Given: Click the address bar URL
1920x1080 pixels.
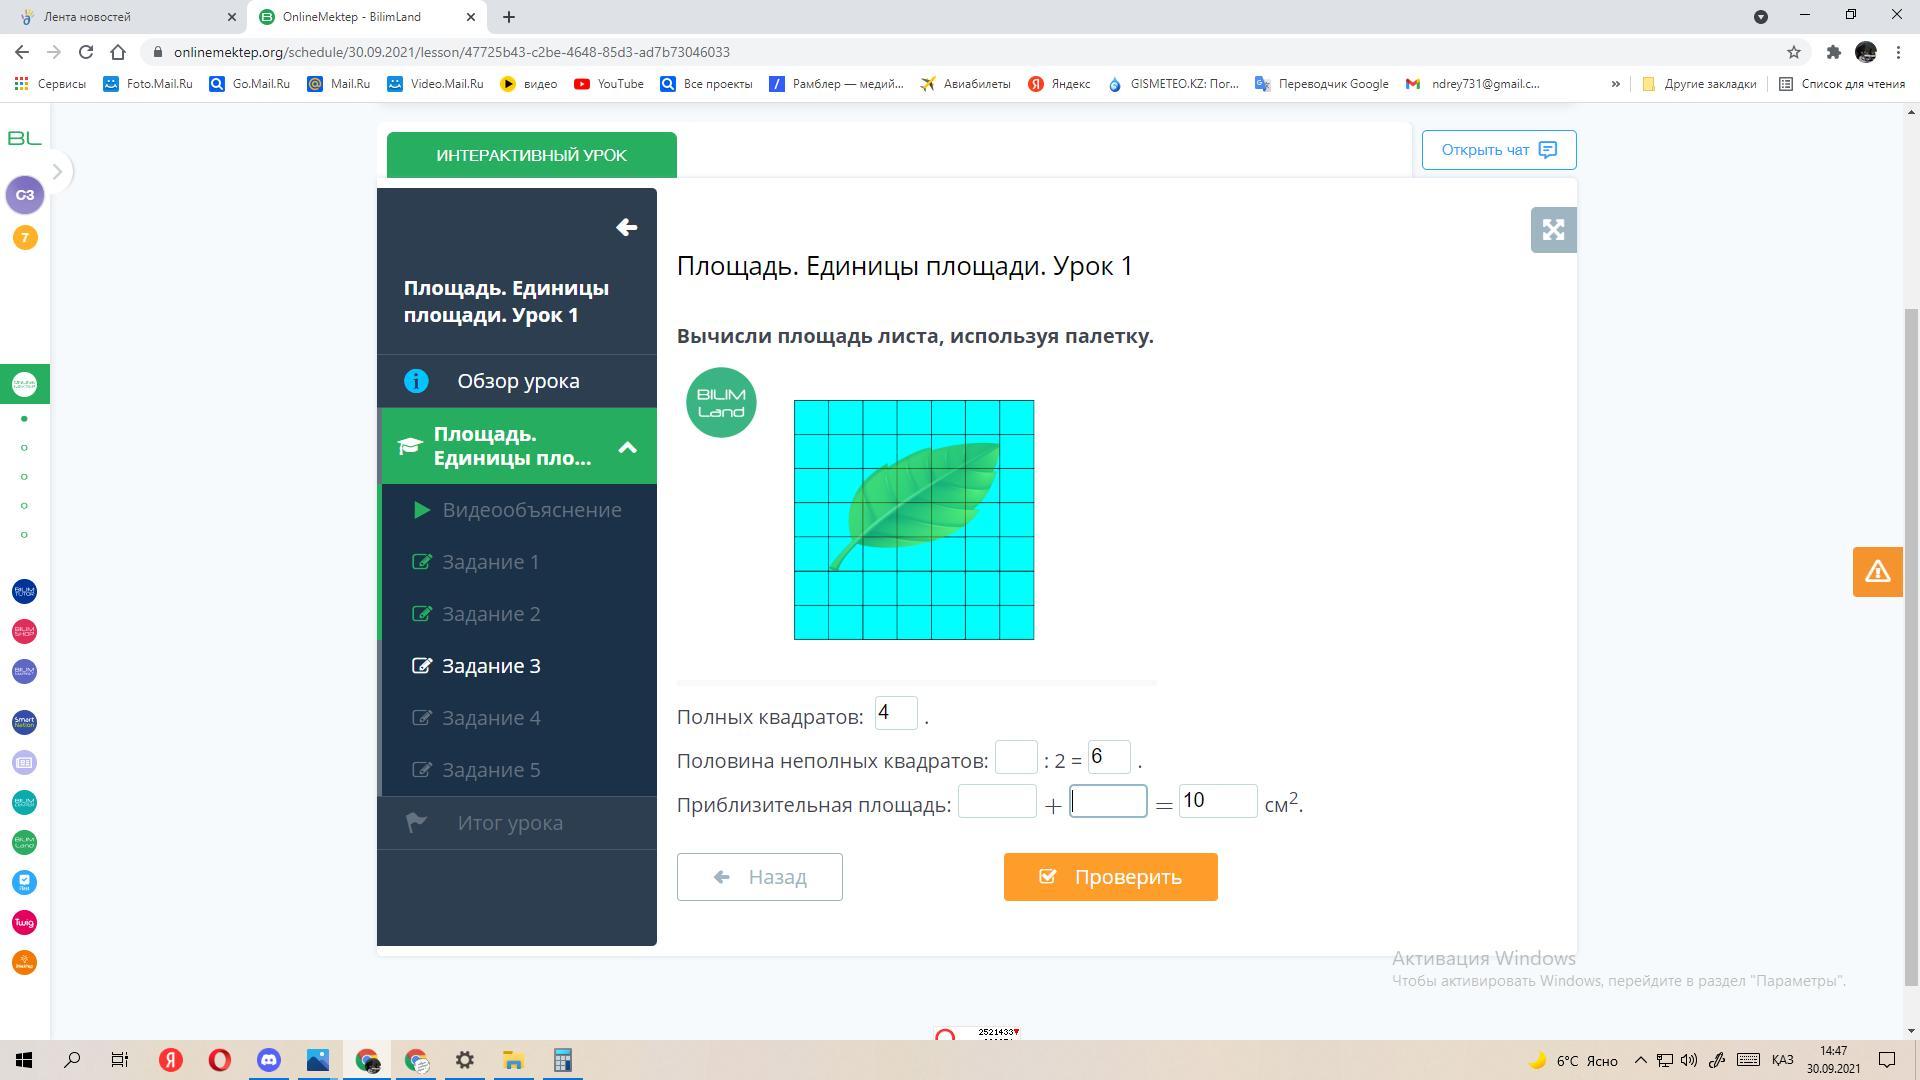Looking at the screenshot, I should click(x=451, y=52).
